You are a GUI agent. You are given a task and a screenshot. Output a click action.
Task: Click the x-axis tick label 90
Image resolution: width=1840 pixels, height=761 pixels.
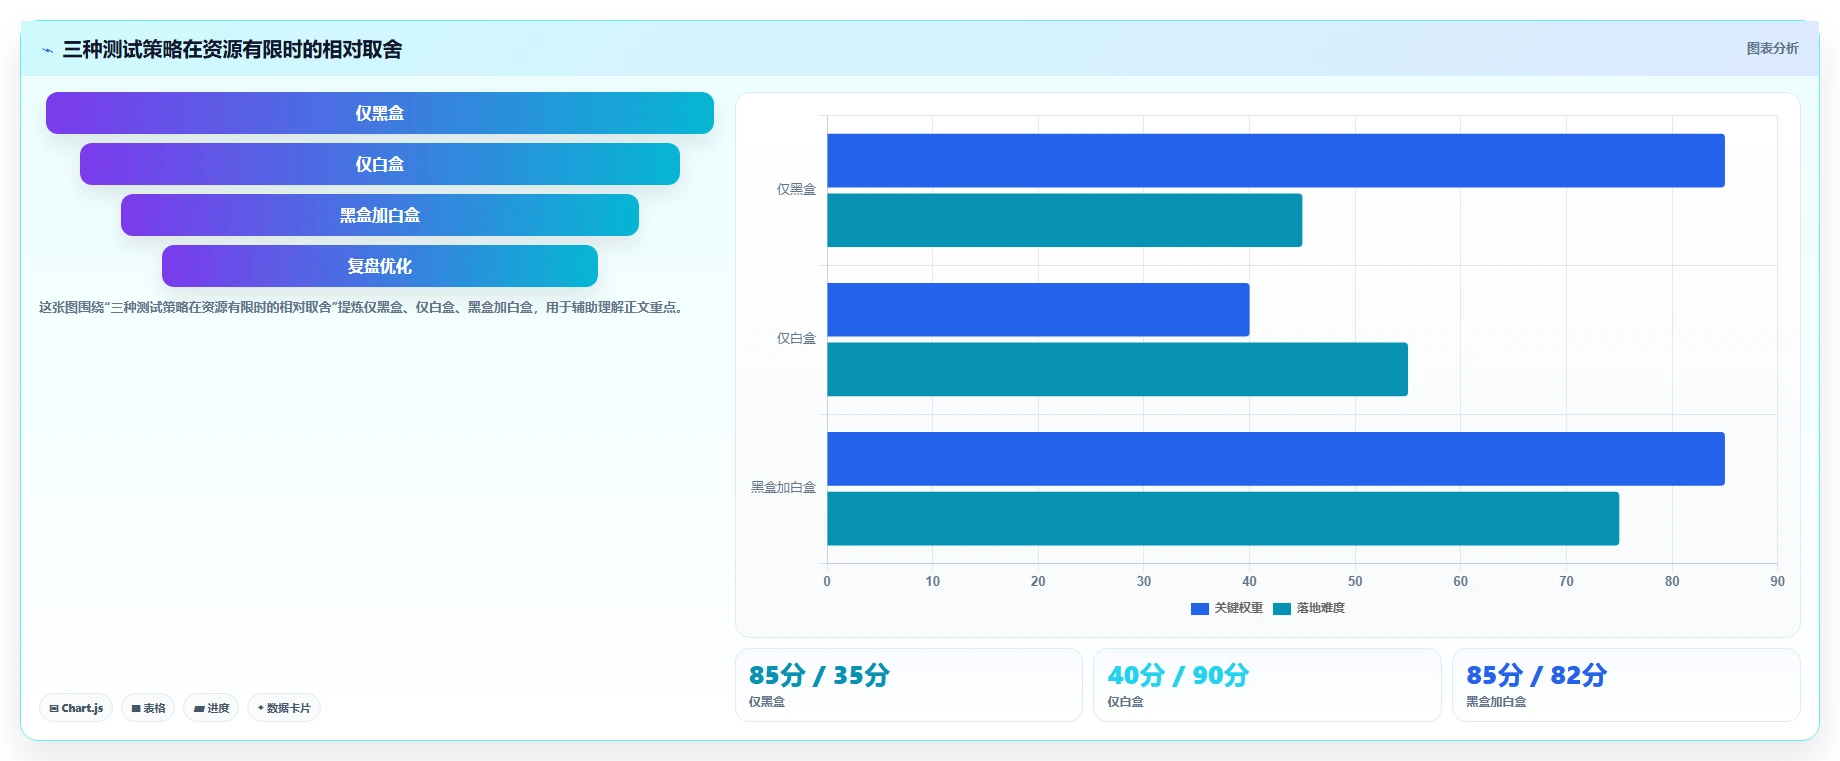pos(1777,581)
